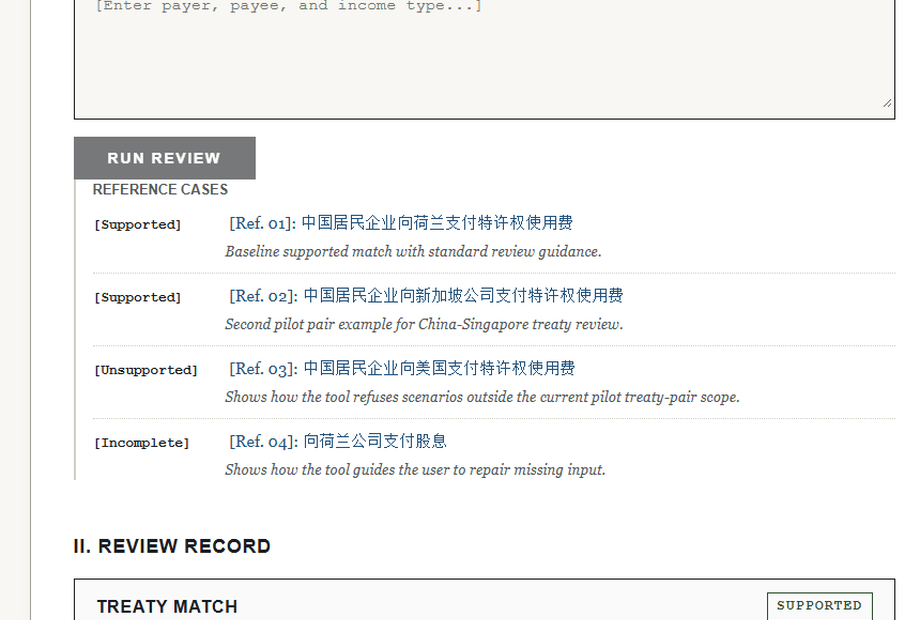This screenshot has width=920, height=620.
Task: Click inside the payer, payee, income type textarea
Action: point(484,60)
